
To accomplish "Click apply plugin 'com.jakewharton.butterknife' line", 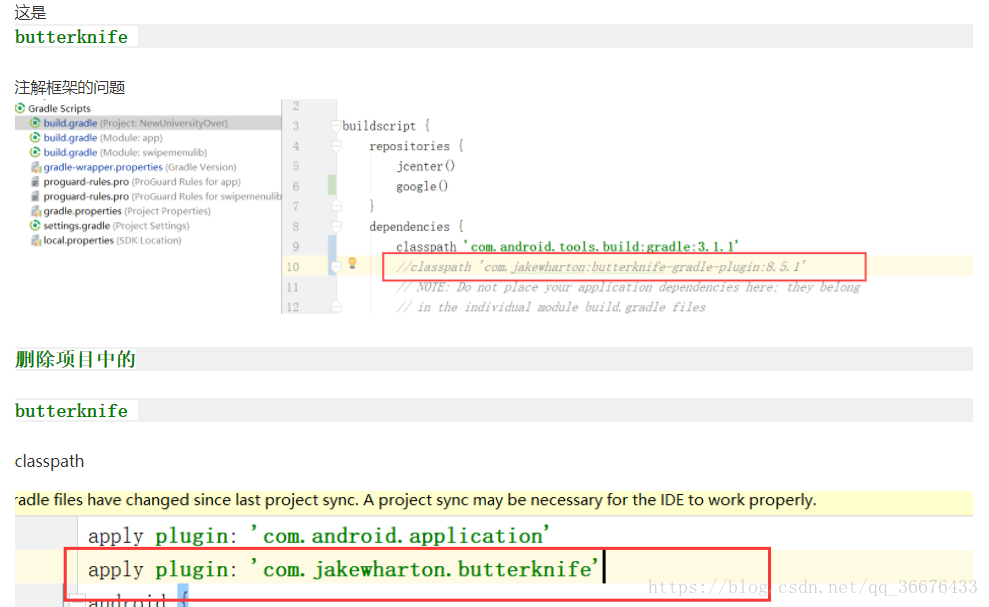I will click(343, 569).
